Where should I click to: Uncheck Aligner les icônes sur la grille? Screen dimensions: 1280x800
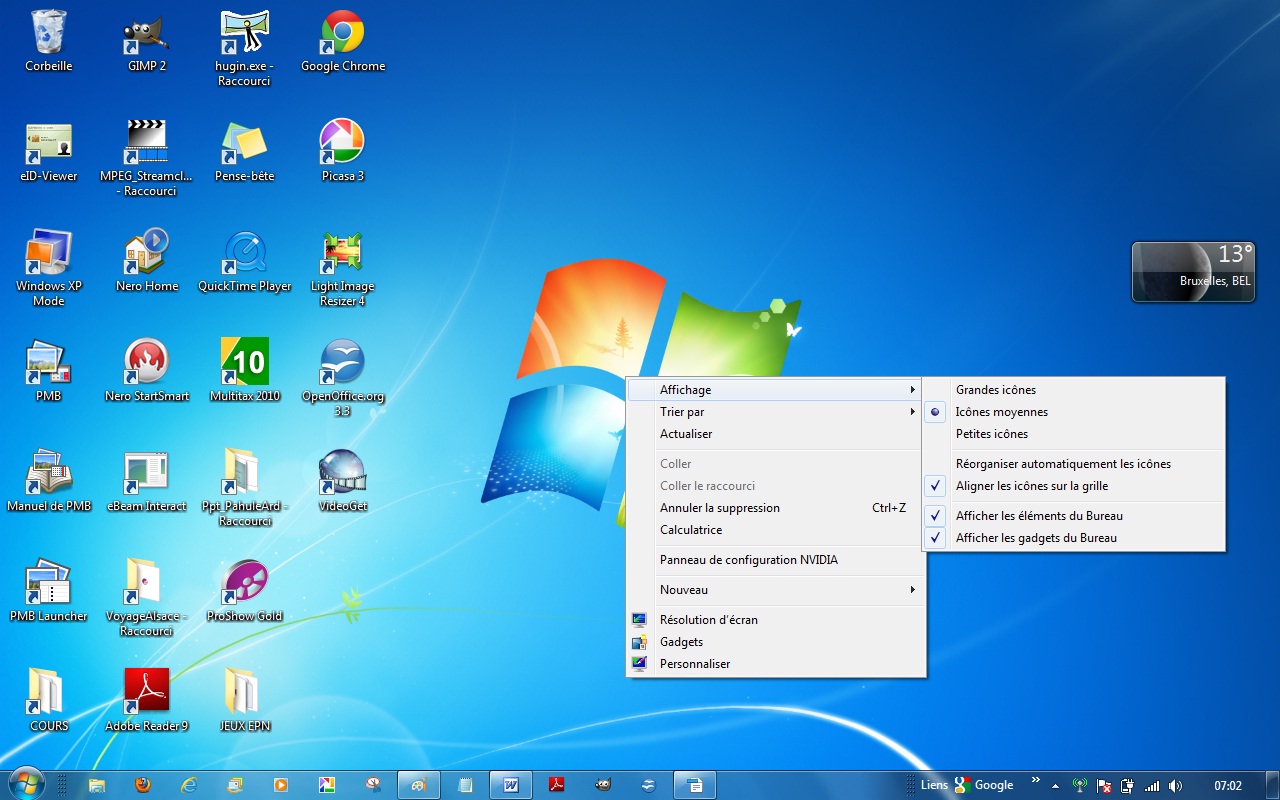[x=1074, y=486]
